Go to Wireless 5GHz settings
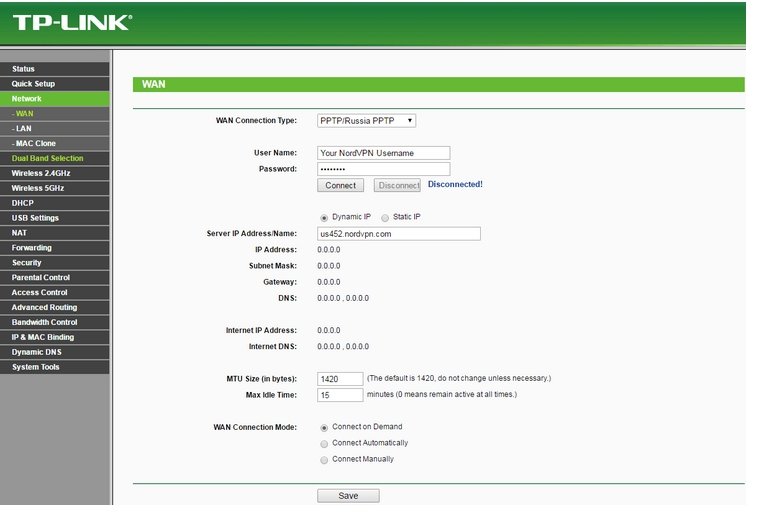This screenshot has width=766, height=513. (x=55, y=188)
